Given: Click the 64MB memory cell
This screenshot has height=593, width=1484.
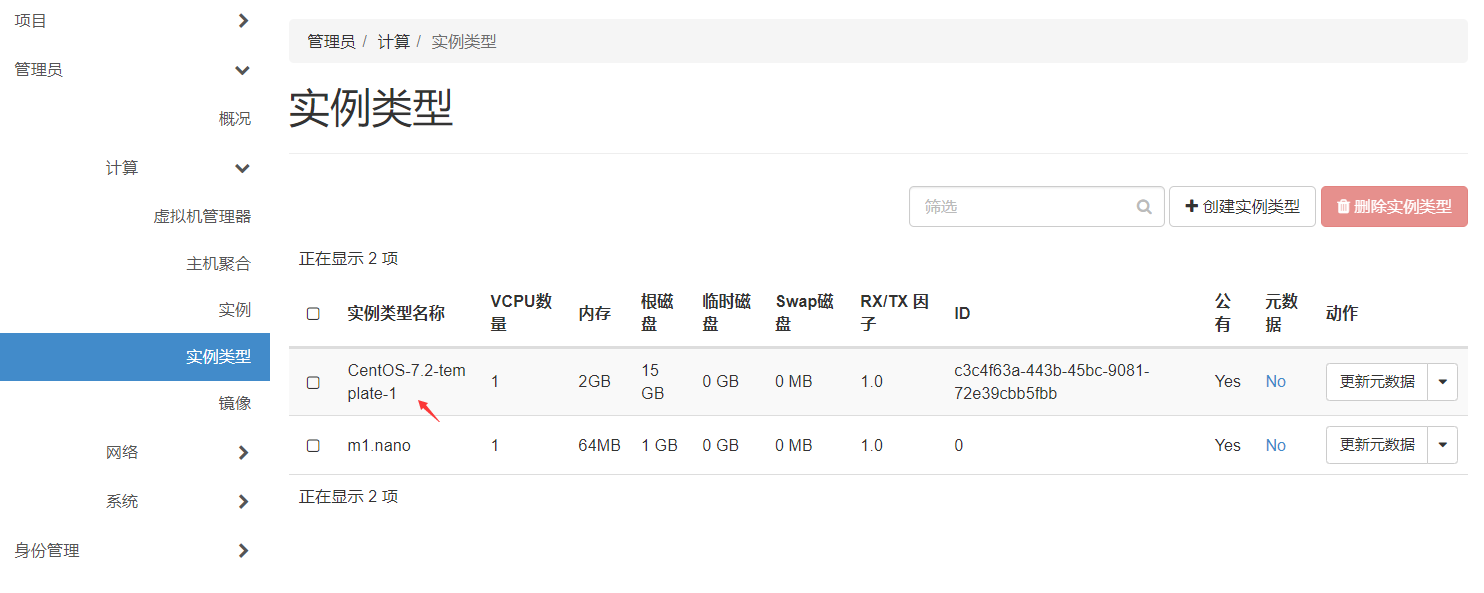Looking at the screenshot, I should 599,445.
